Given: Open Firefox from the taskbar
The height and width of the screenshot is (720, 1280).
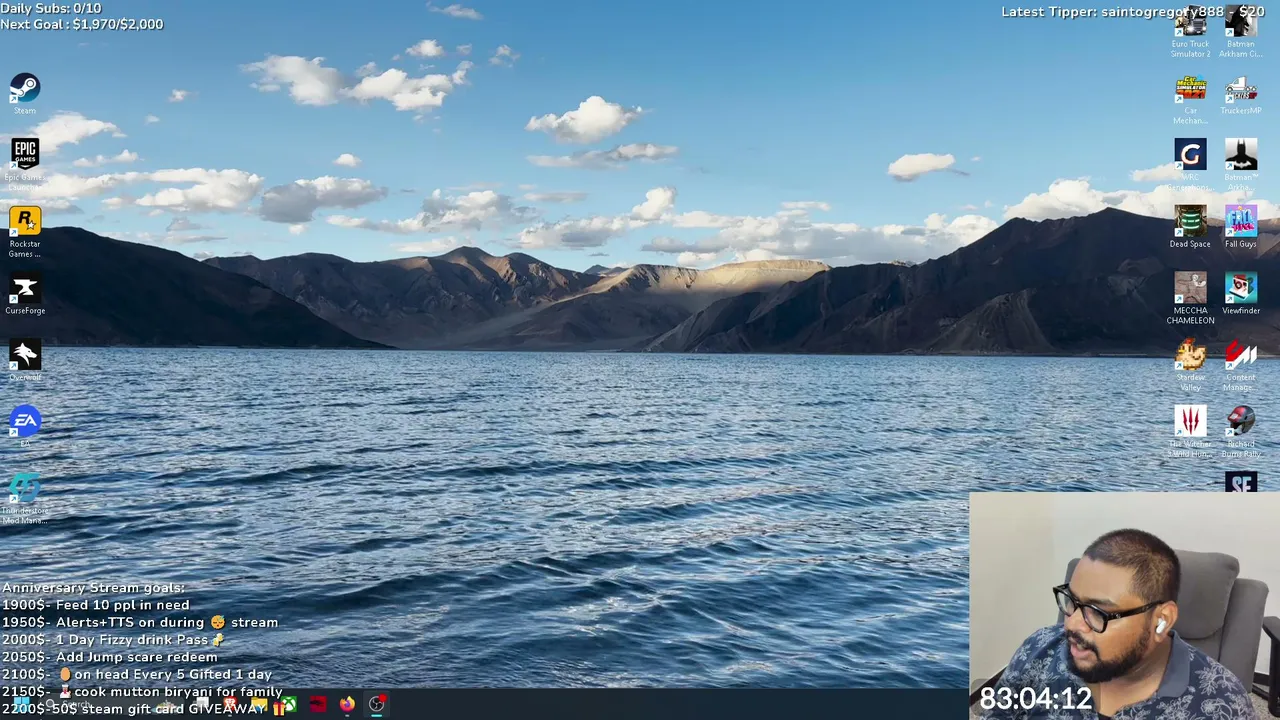Looking at the screenshot, I should click(347, 705).
